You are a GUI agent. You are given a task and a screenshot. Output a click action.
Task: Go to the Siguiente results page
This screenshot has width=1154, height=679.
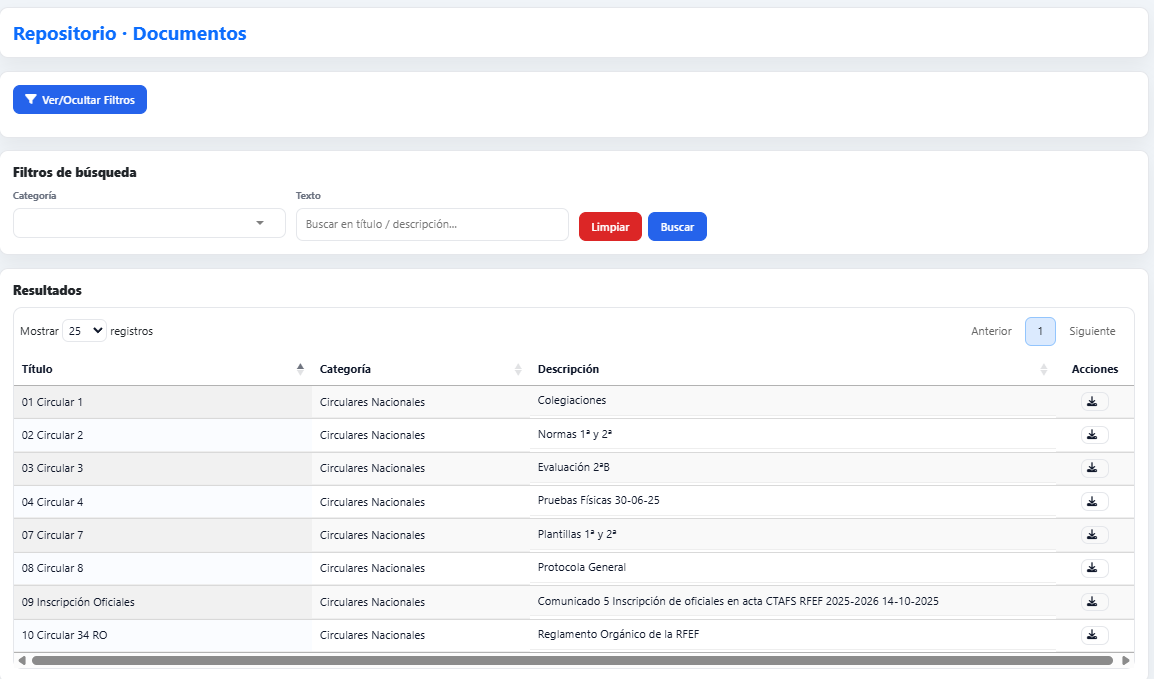coord(1092,331)
